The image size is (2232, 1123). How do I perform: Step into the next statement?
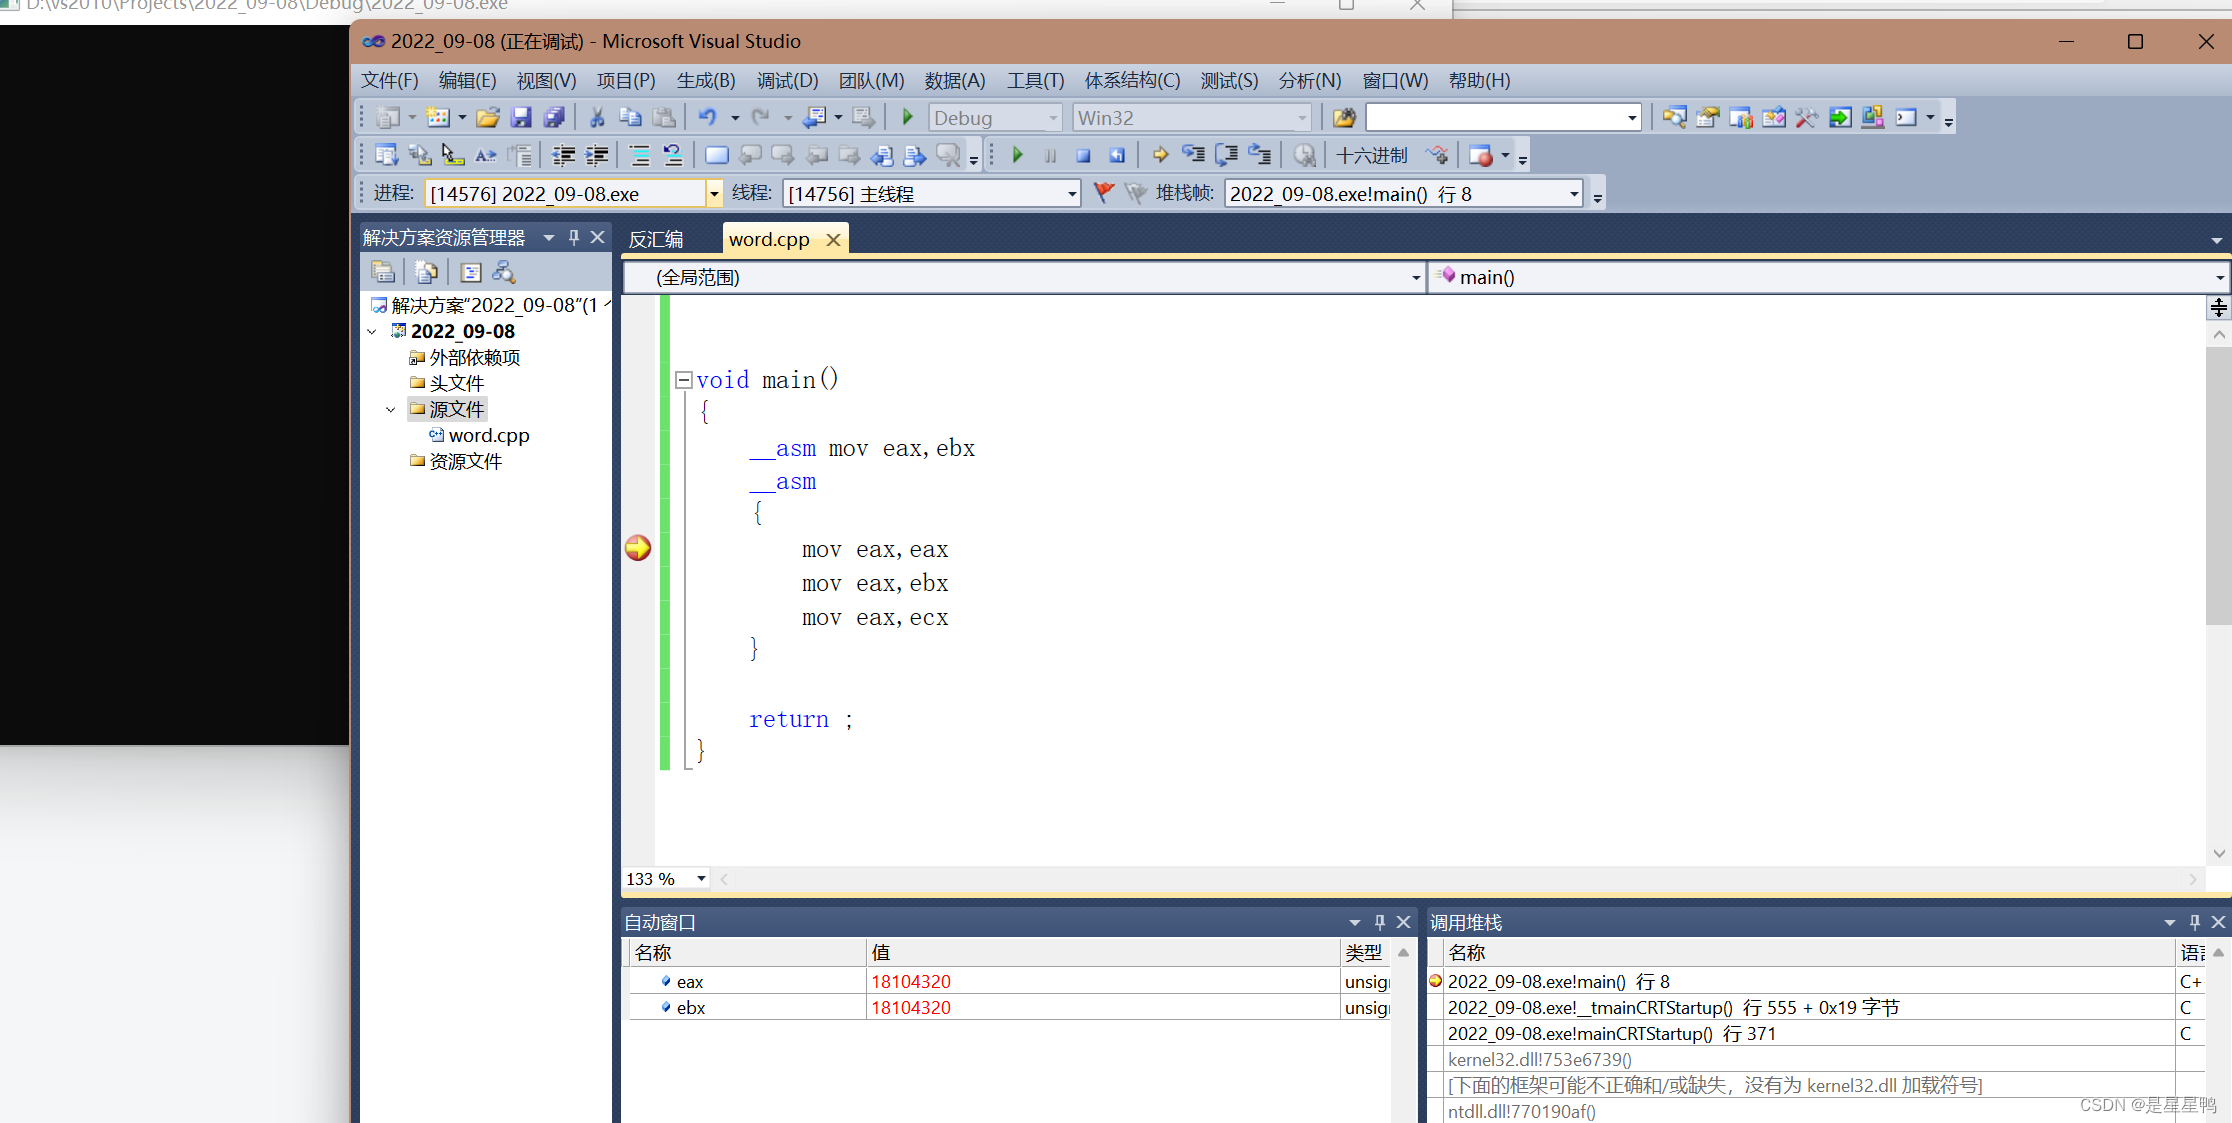pos(1193,154)
